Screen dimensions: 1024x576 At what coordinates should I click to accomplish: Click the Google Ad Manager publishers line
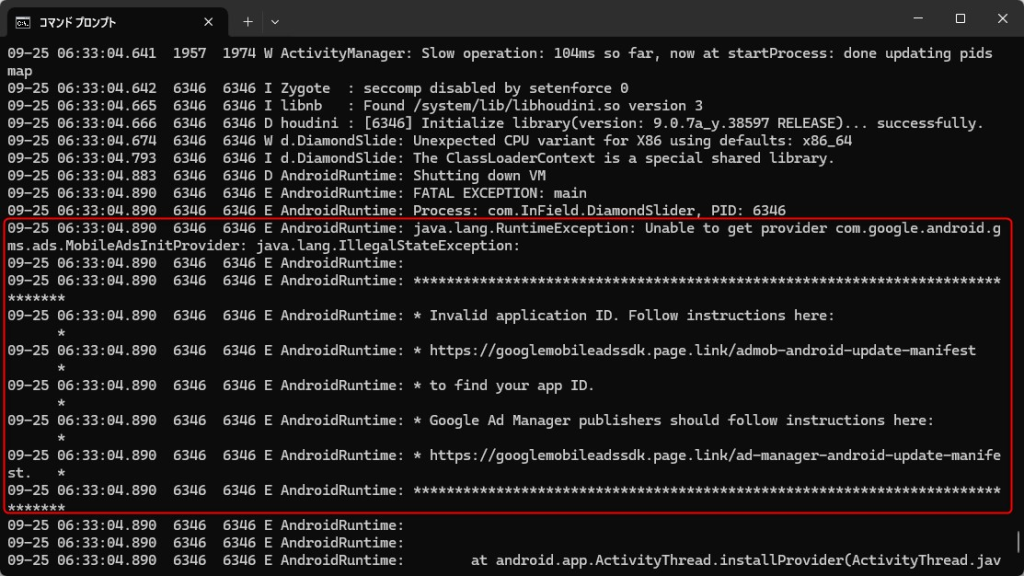point(680,420)
